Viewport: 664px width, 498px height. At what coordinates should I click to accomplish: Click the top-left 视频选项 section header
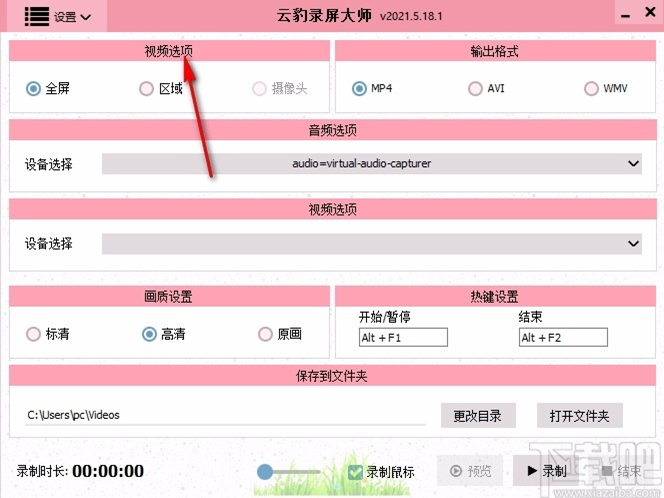coord(169,51)
